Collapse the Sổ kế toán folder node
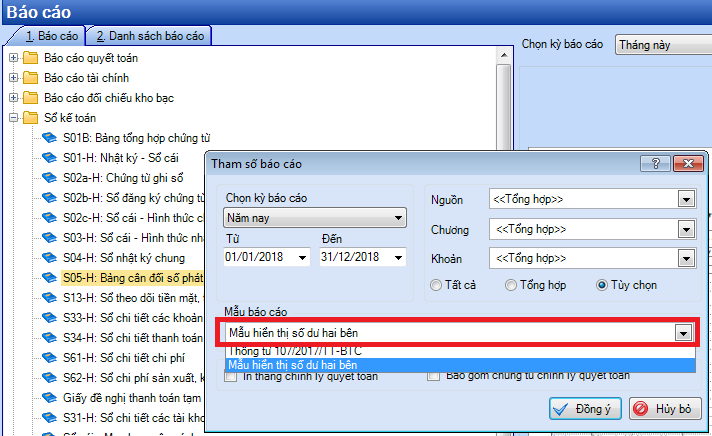Image resolution: width=712 pixels, height=436 pixels. point(14,118)
